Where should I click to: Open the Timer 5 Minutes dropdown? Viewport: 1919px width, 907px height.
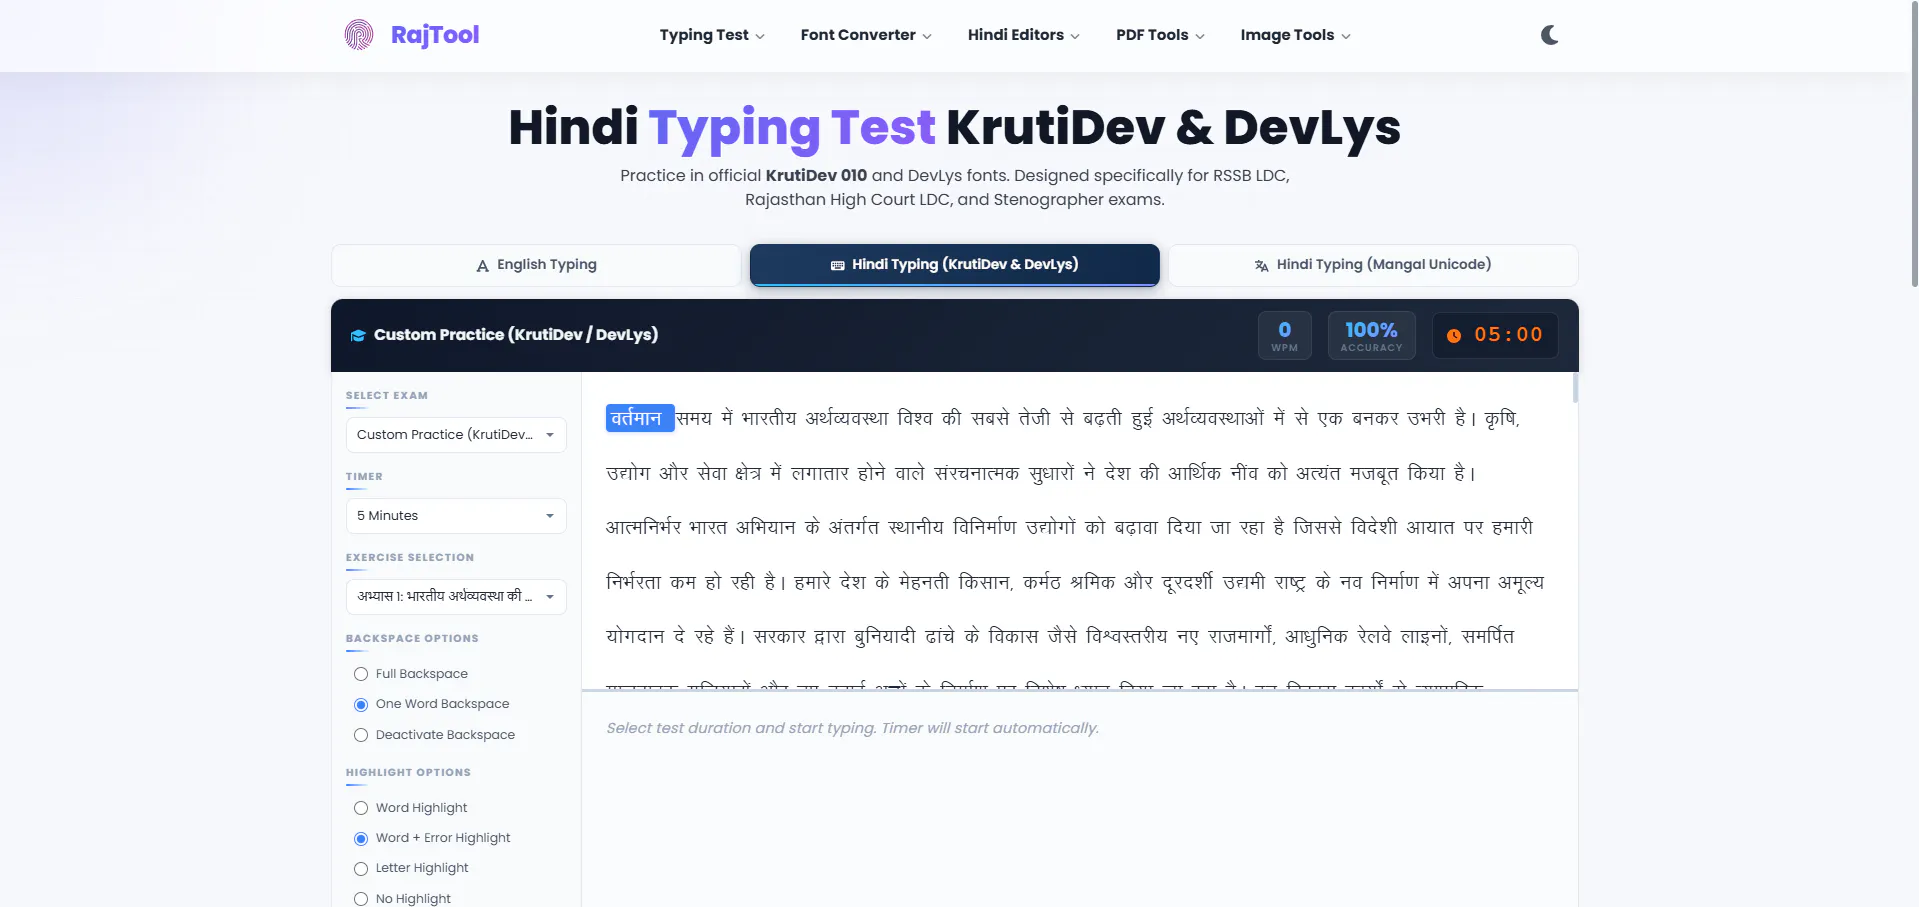point(456,516)
